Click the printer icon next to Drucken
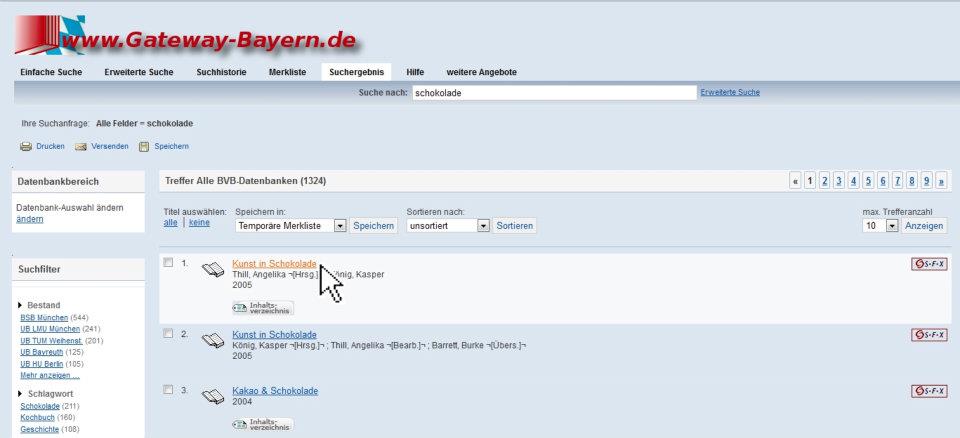 click(26, 146)
